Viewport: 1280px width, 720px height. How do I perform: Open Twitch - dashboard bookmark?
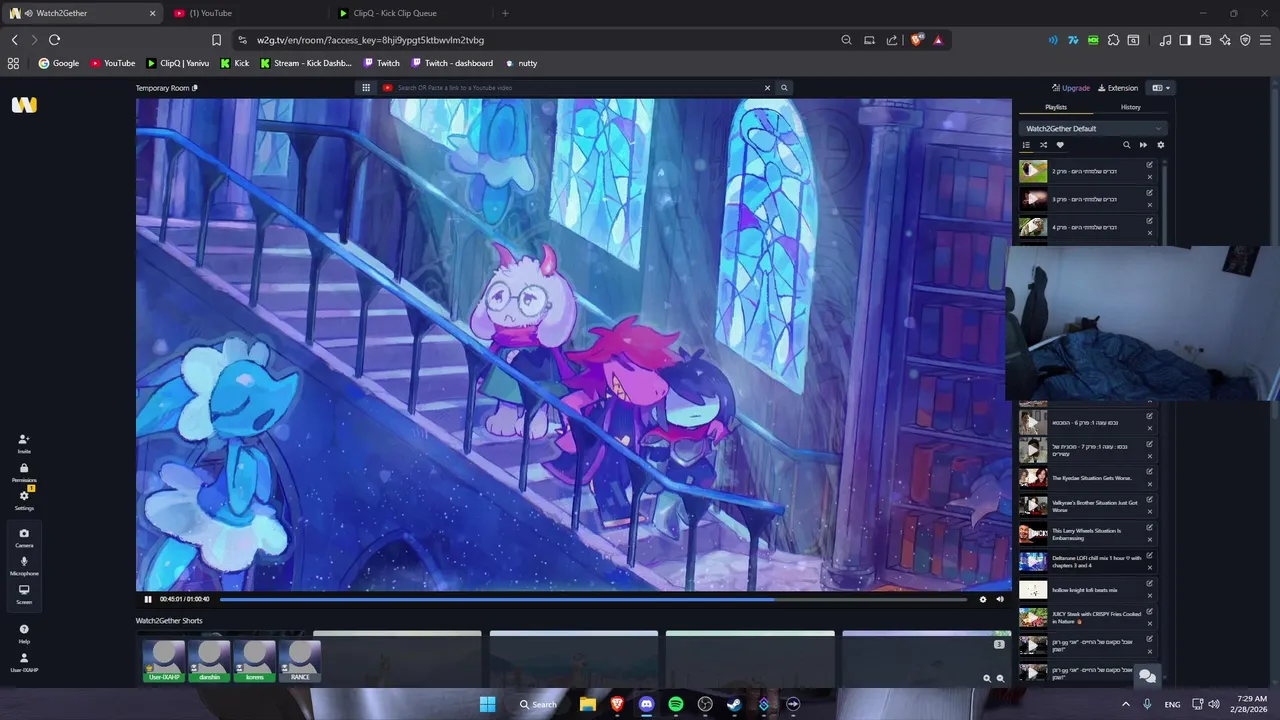click(452, 63)
